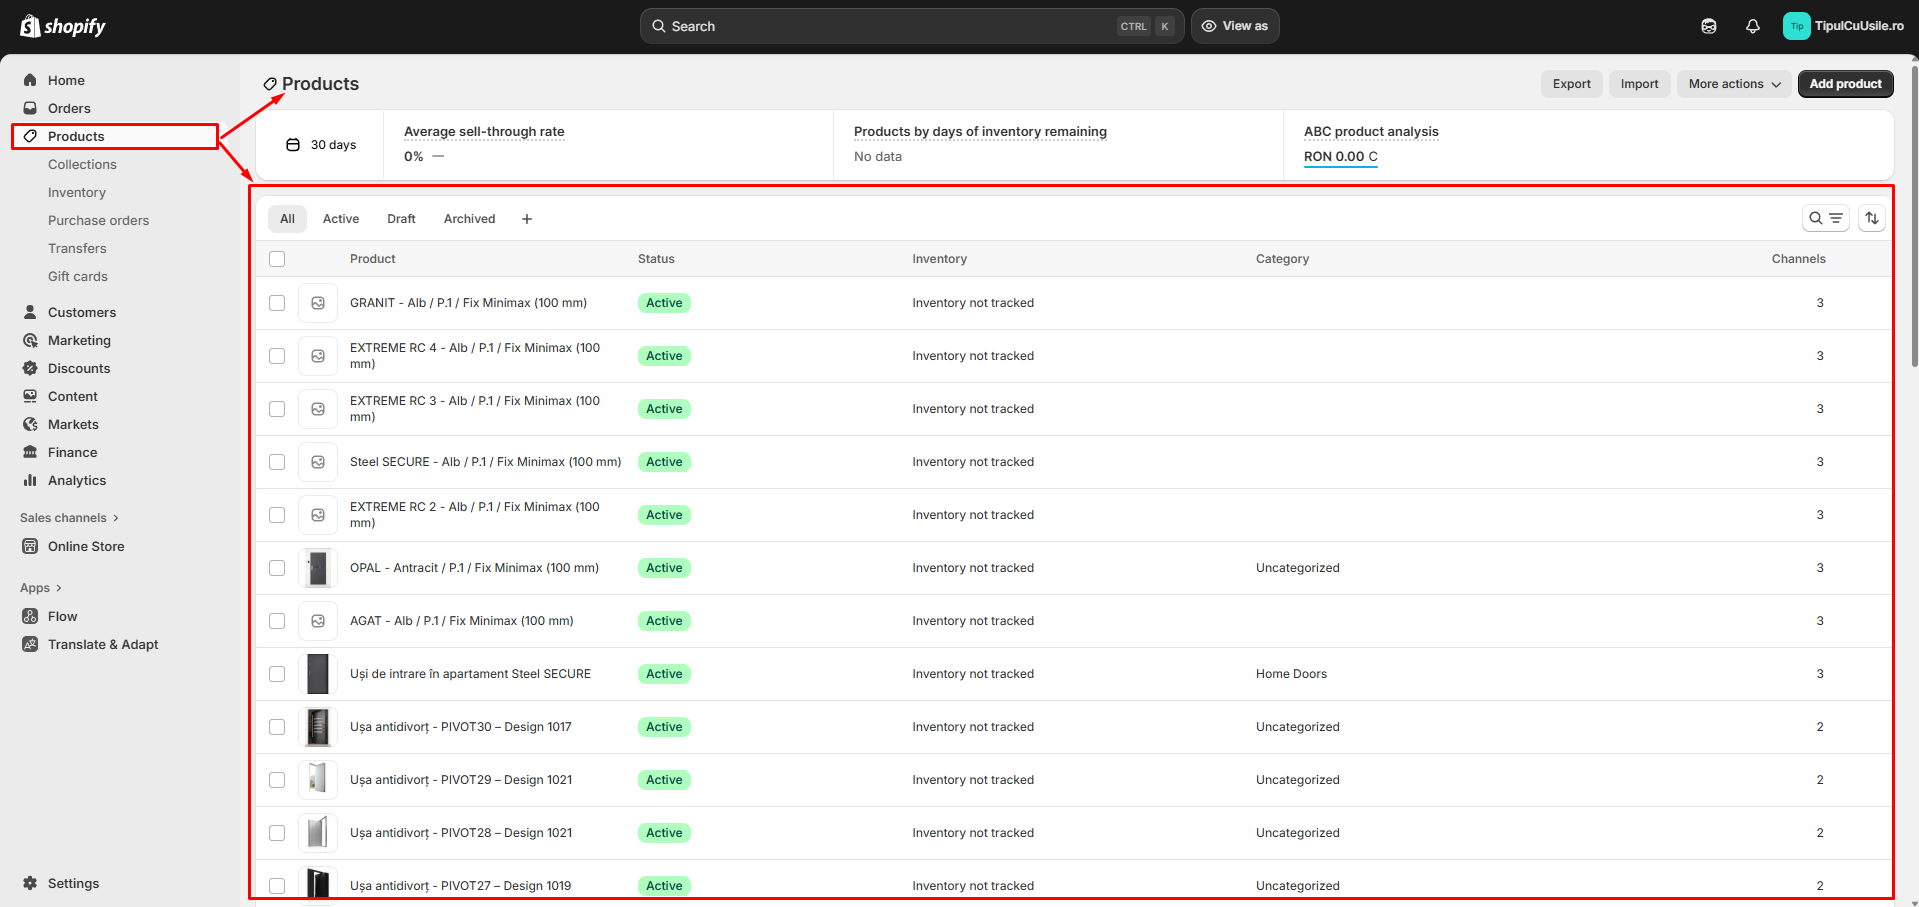Viewport: 1919px width, 907px height.
Task: Open the Sidekick assistant icon in top bar
Action: [1708, 26]
